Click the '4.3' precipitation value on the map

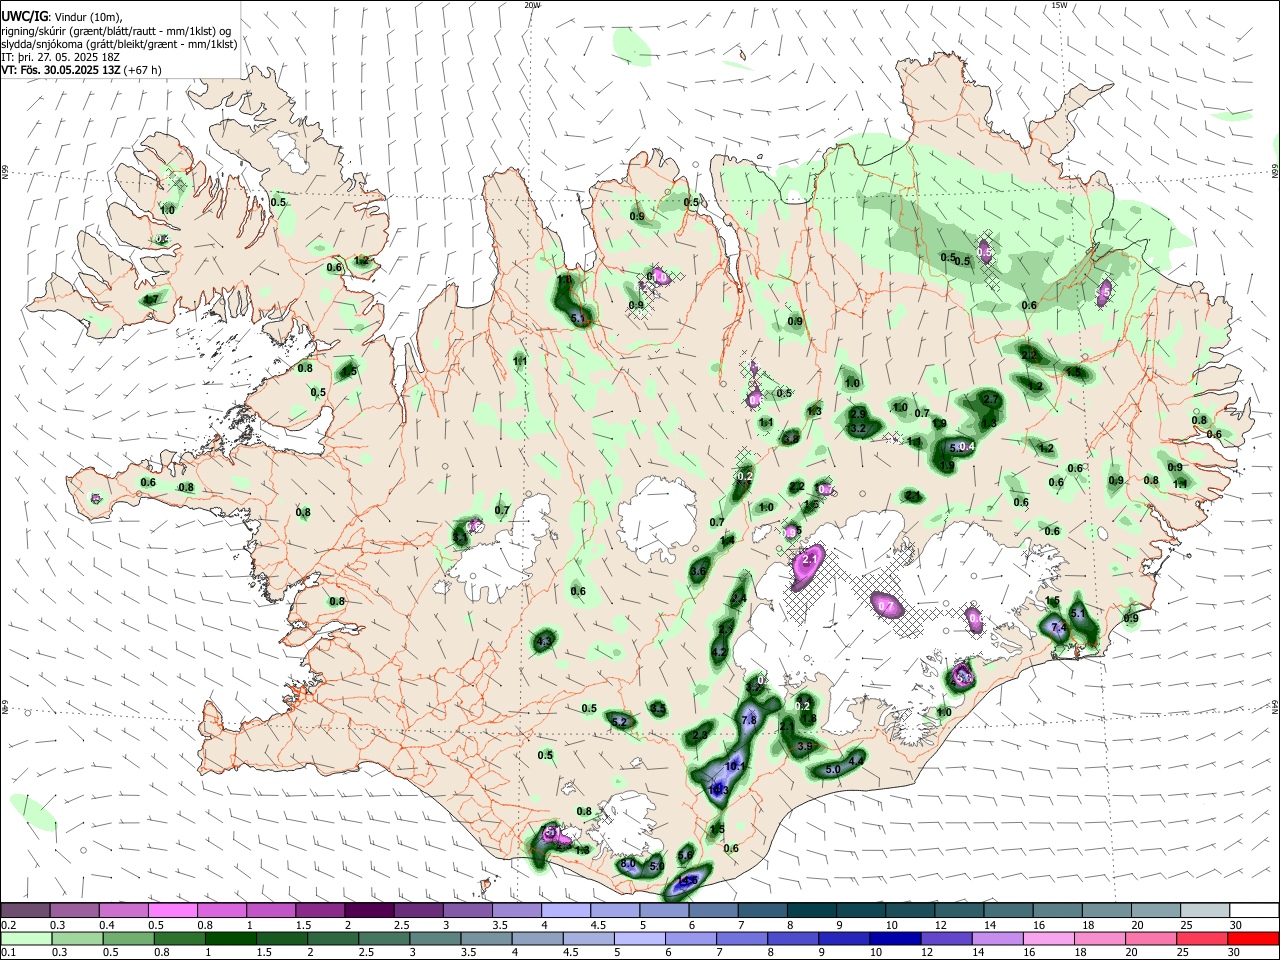point(545,641)
